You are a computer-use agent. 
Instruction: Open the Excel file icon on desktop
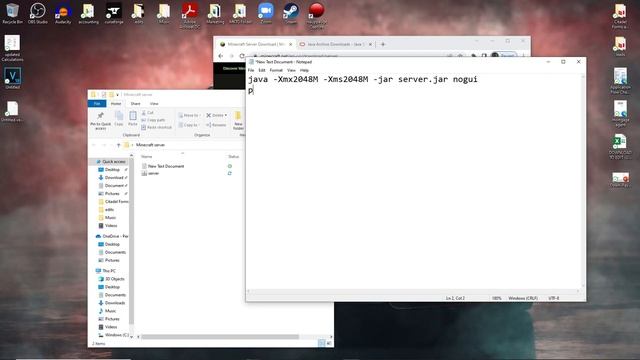(x=620, y=147)
